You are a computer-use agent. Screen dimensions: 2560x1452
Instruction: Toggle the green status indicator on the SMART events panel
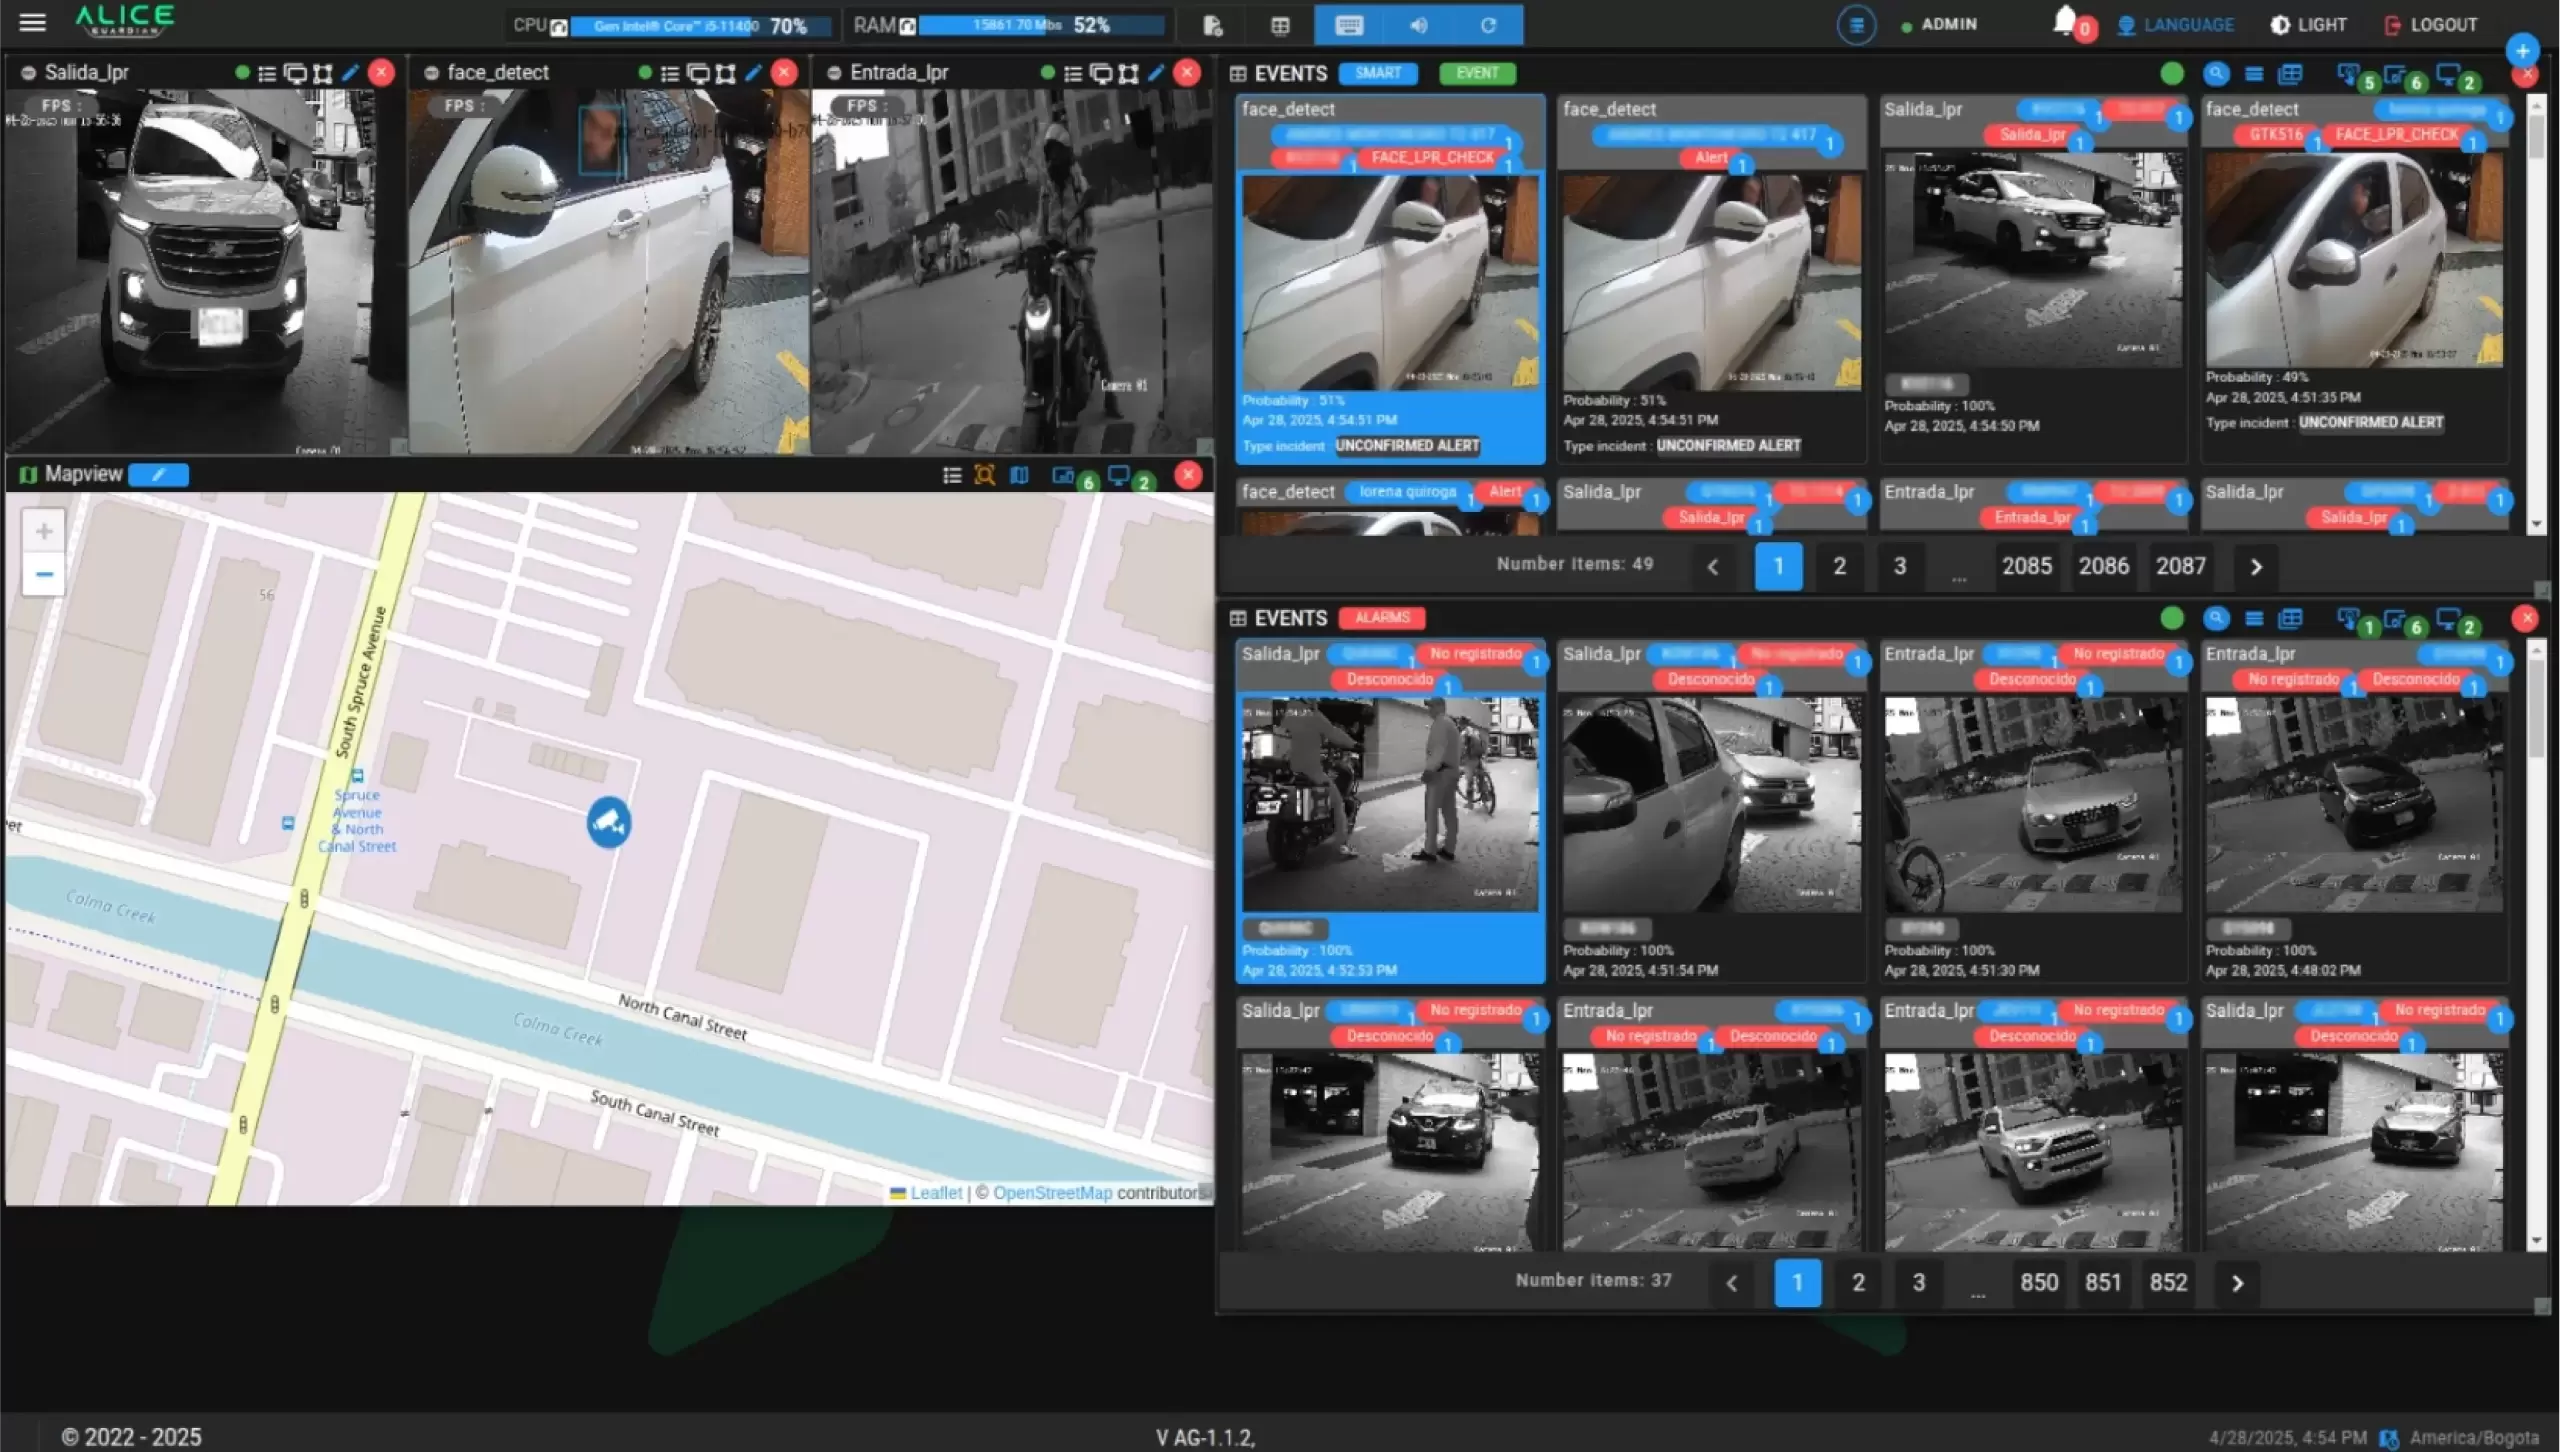coord(2171,74)
